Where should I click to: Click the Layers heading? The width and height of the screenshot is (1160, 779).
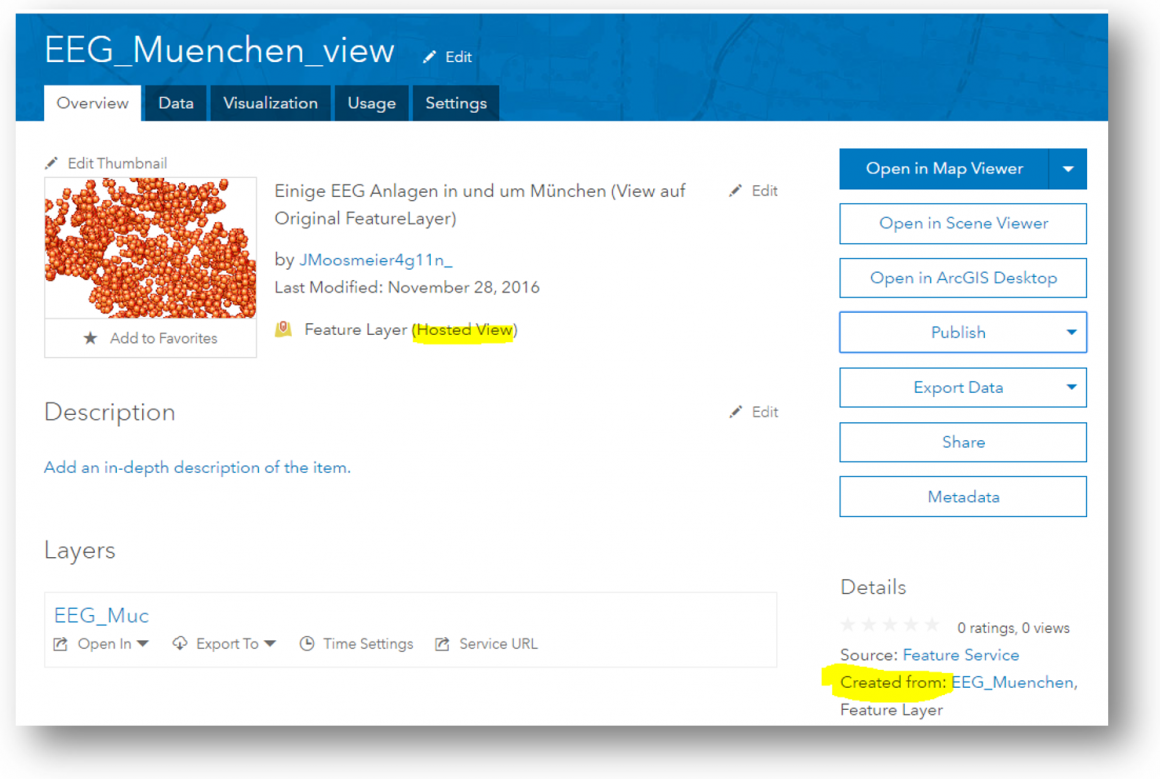coord(80,550)
